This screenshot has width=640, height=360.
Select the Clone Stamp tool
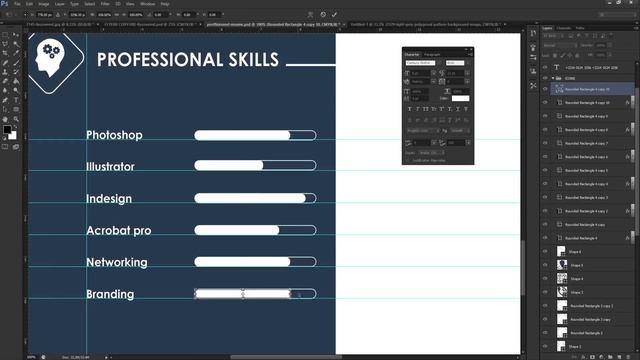pos(5,72)
